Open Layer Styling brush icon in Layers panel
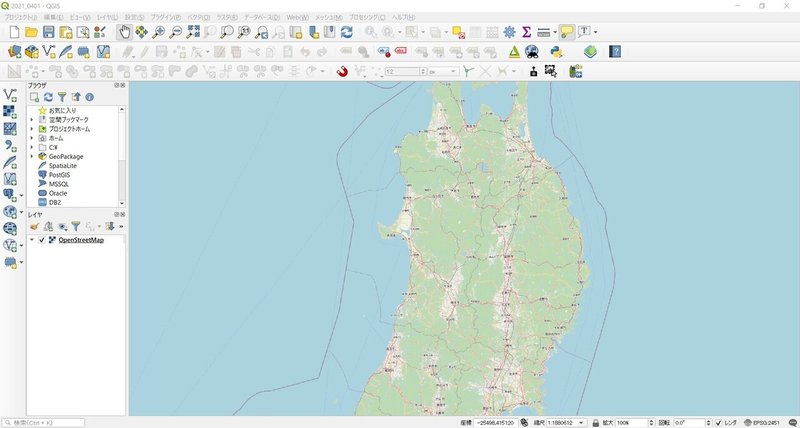The height and width of the screenshot is (428, 800). point(34,226)
